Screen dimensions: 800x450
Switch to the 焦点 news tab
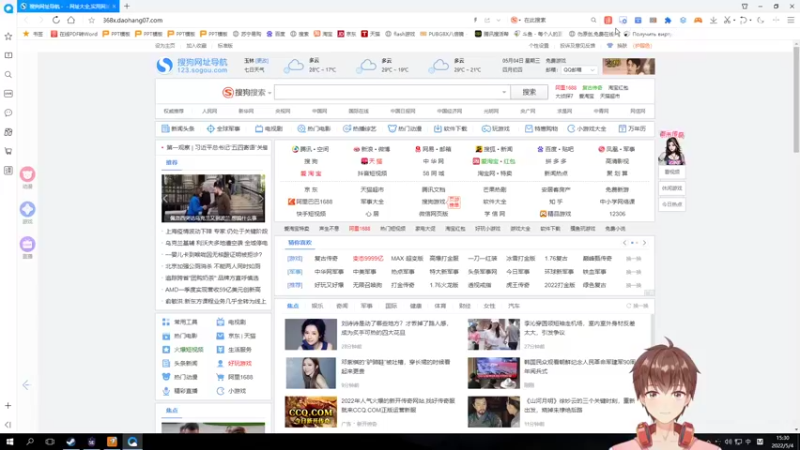point(293,306)
